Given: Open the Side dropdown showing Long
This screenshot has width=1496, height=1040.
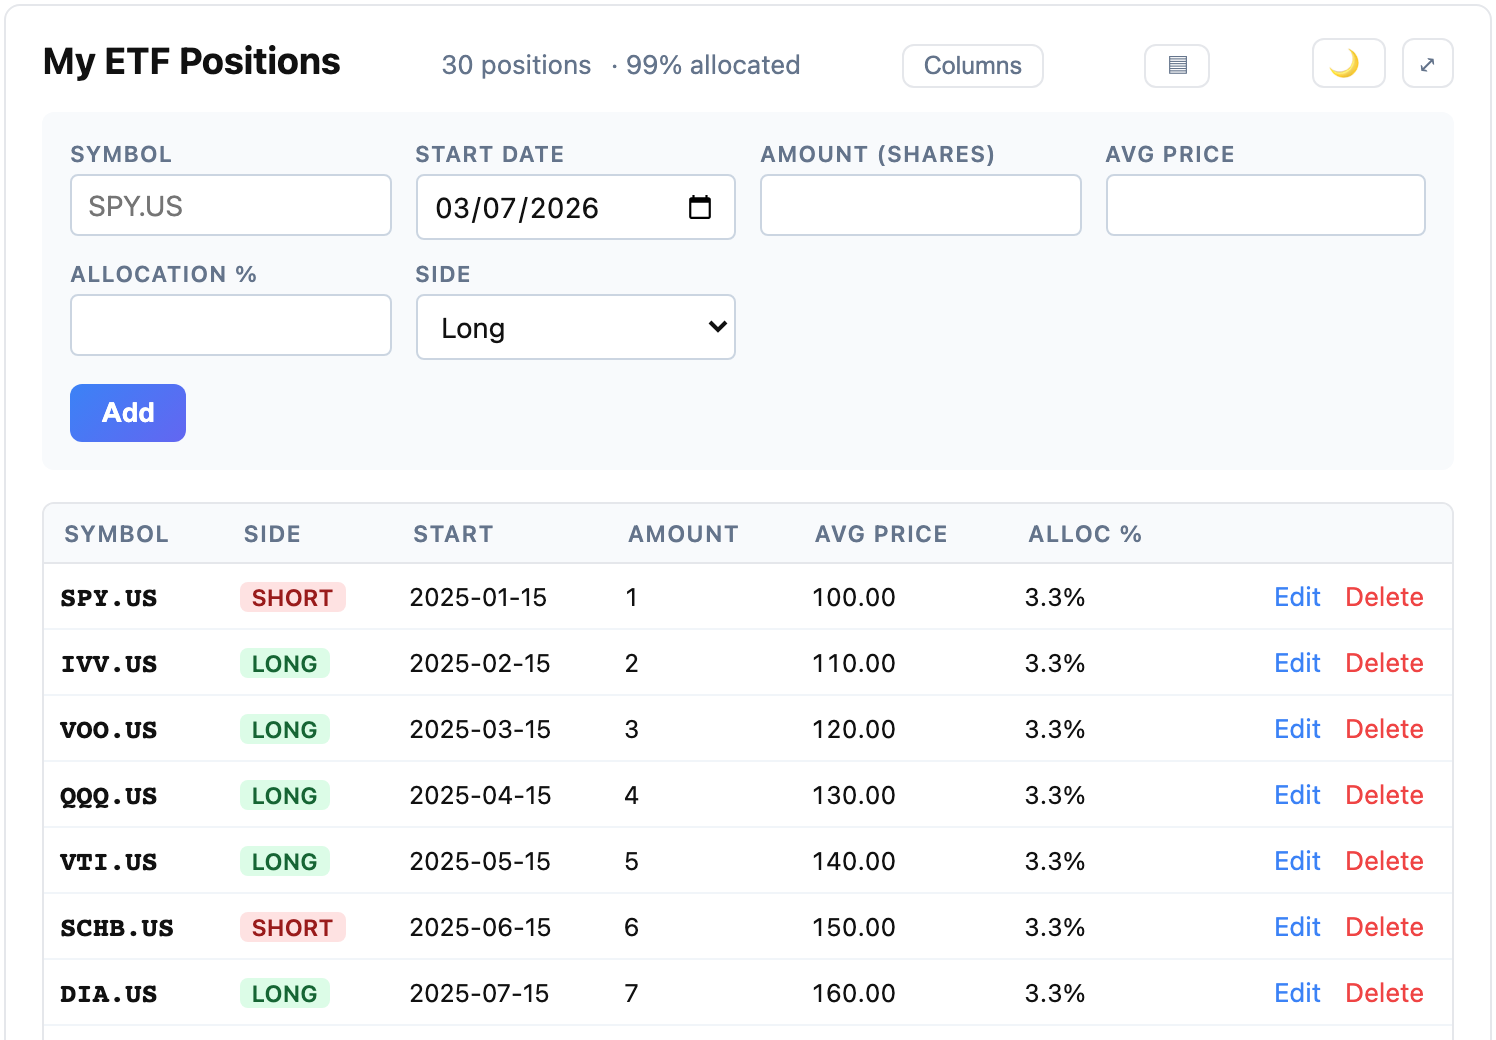Looking at the screenshot, I should [x=576, y=327].
